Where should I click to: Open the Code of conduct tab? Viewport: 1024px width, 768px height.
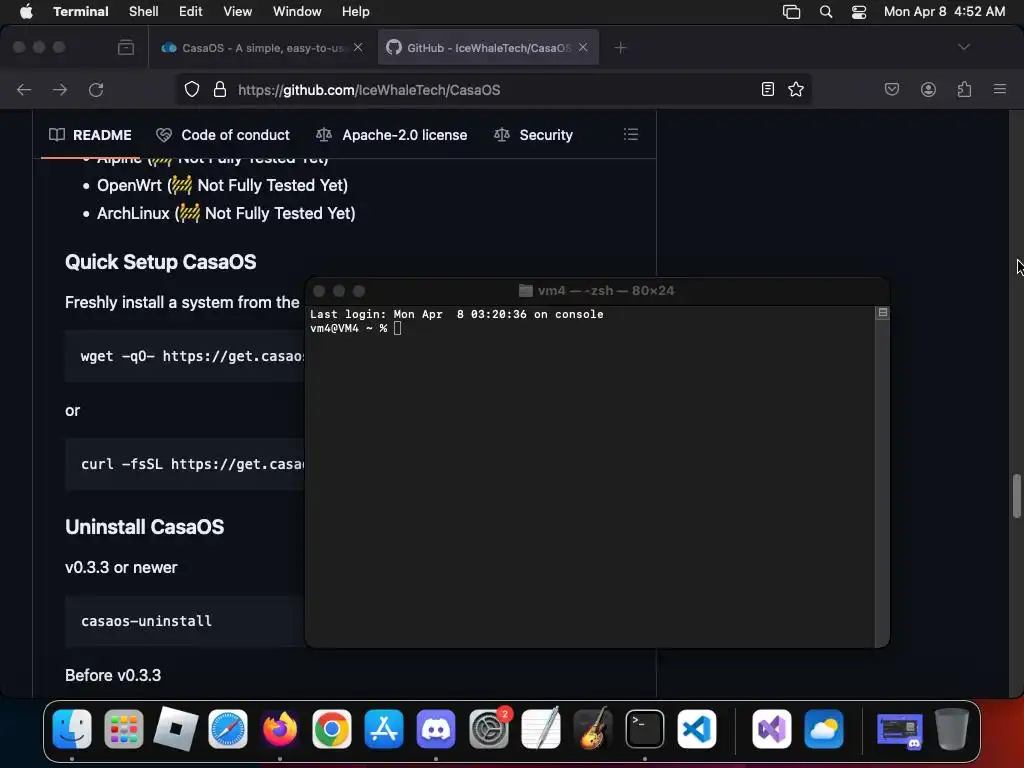pyautogui.click(x=223, y=135)
